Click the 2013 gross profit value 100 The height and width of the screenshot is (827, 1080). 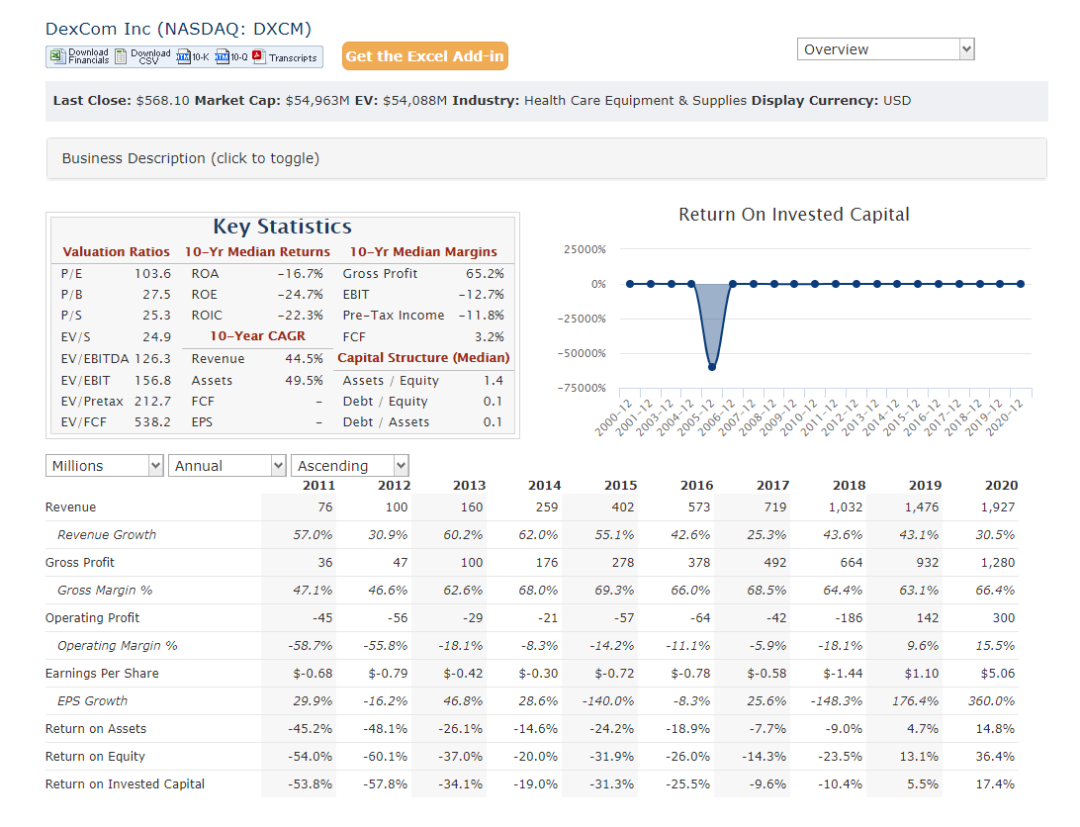[x=471, y=563]
